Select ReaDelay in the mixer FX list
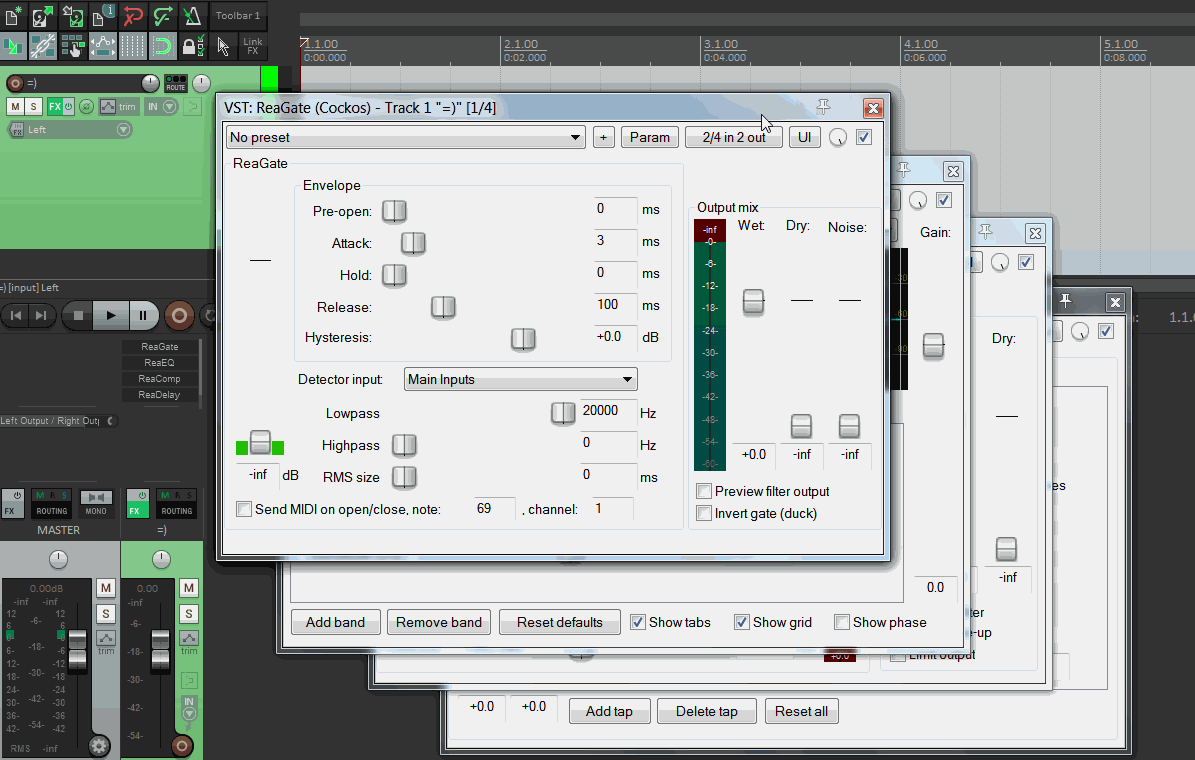This screenshot has width=1195, height=760. coord(159,394)
